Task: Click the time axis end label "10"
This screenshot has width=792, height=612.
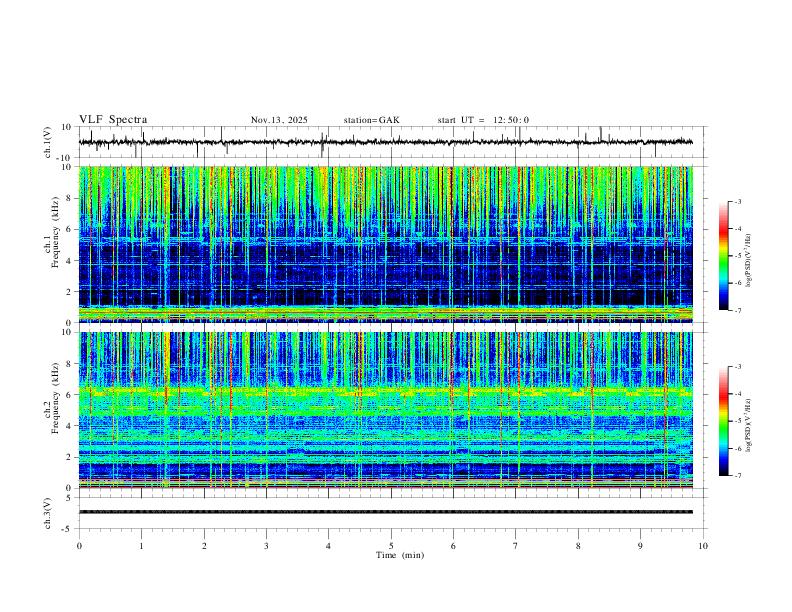Action: click(703, 546)
